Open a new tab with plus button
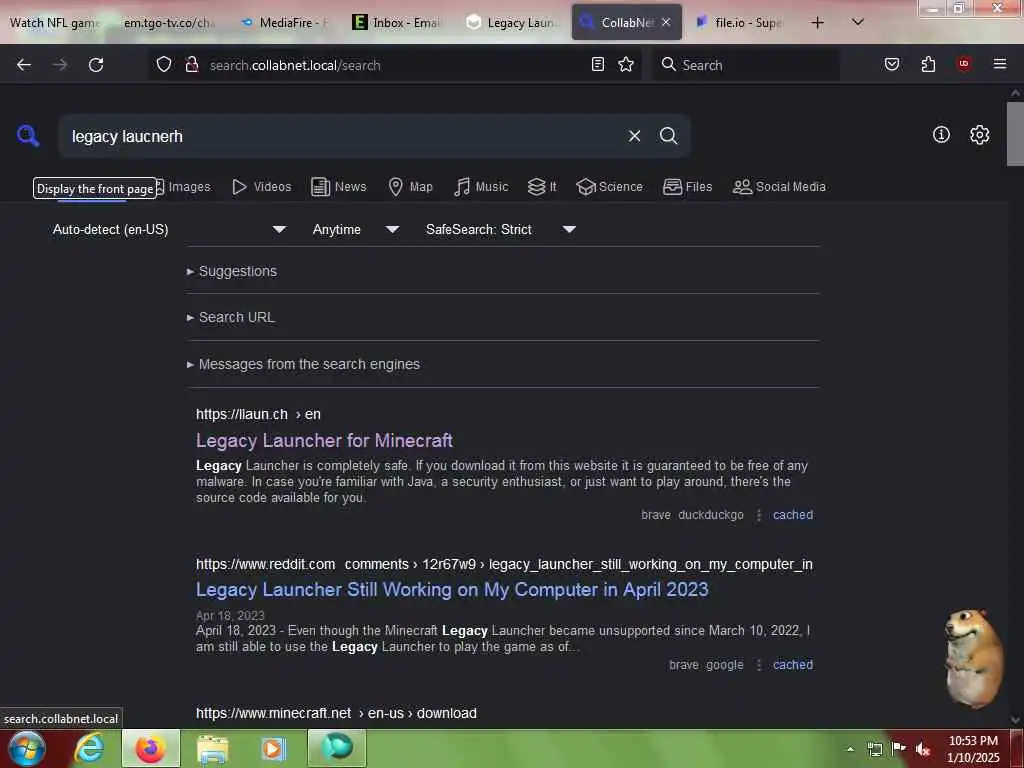This screenshot has width=1024, height=768. (x=817, y=23)
